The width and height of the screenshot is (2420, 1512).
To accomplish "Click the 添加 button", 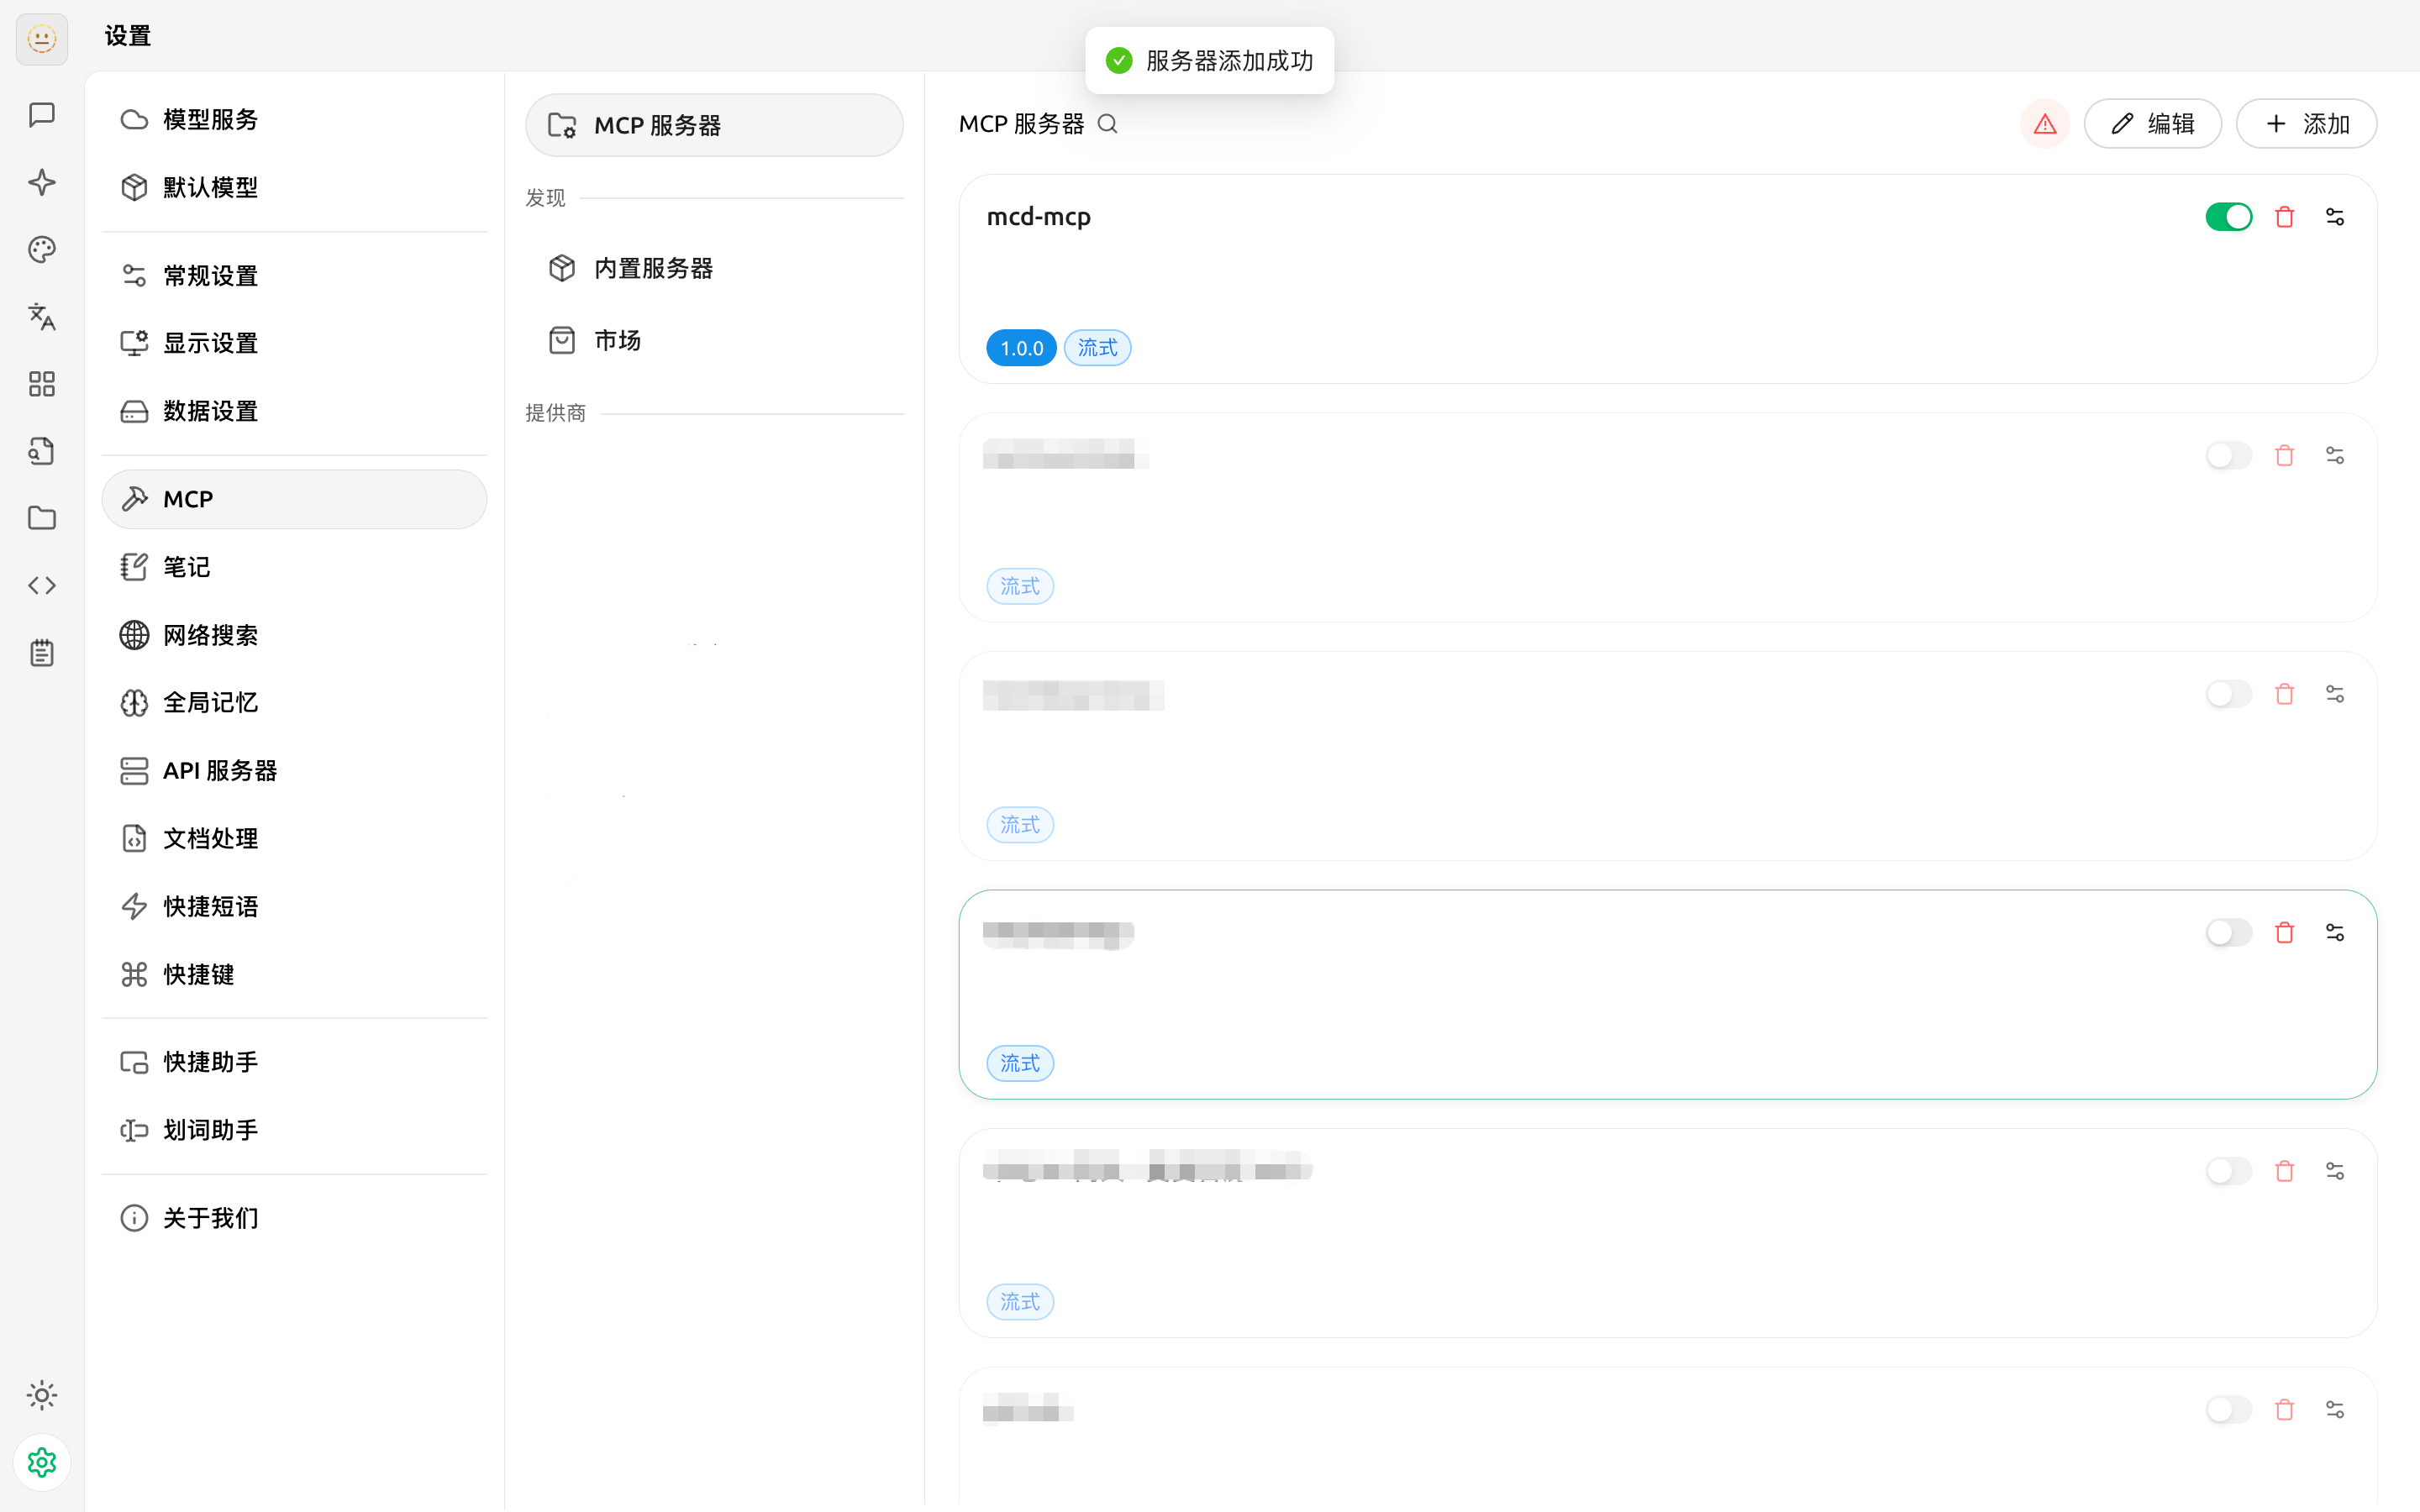I will pyautogui.click(x=2306, y=124).
